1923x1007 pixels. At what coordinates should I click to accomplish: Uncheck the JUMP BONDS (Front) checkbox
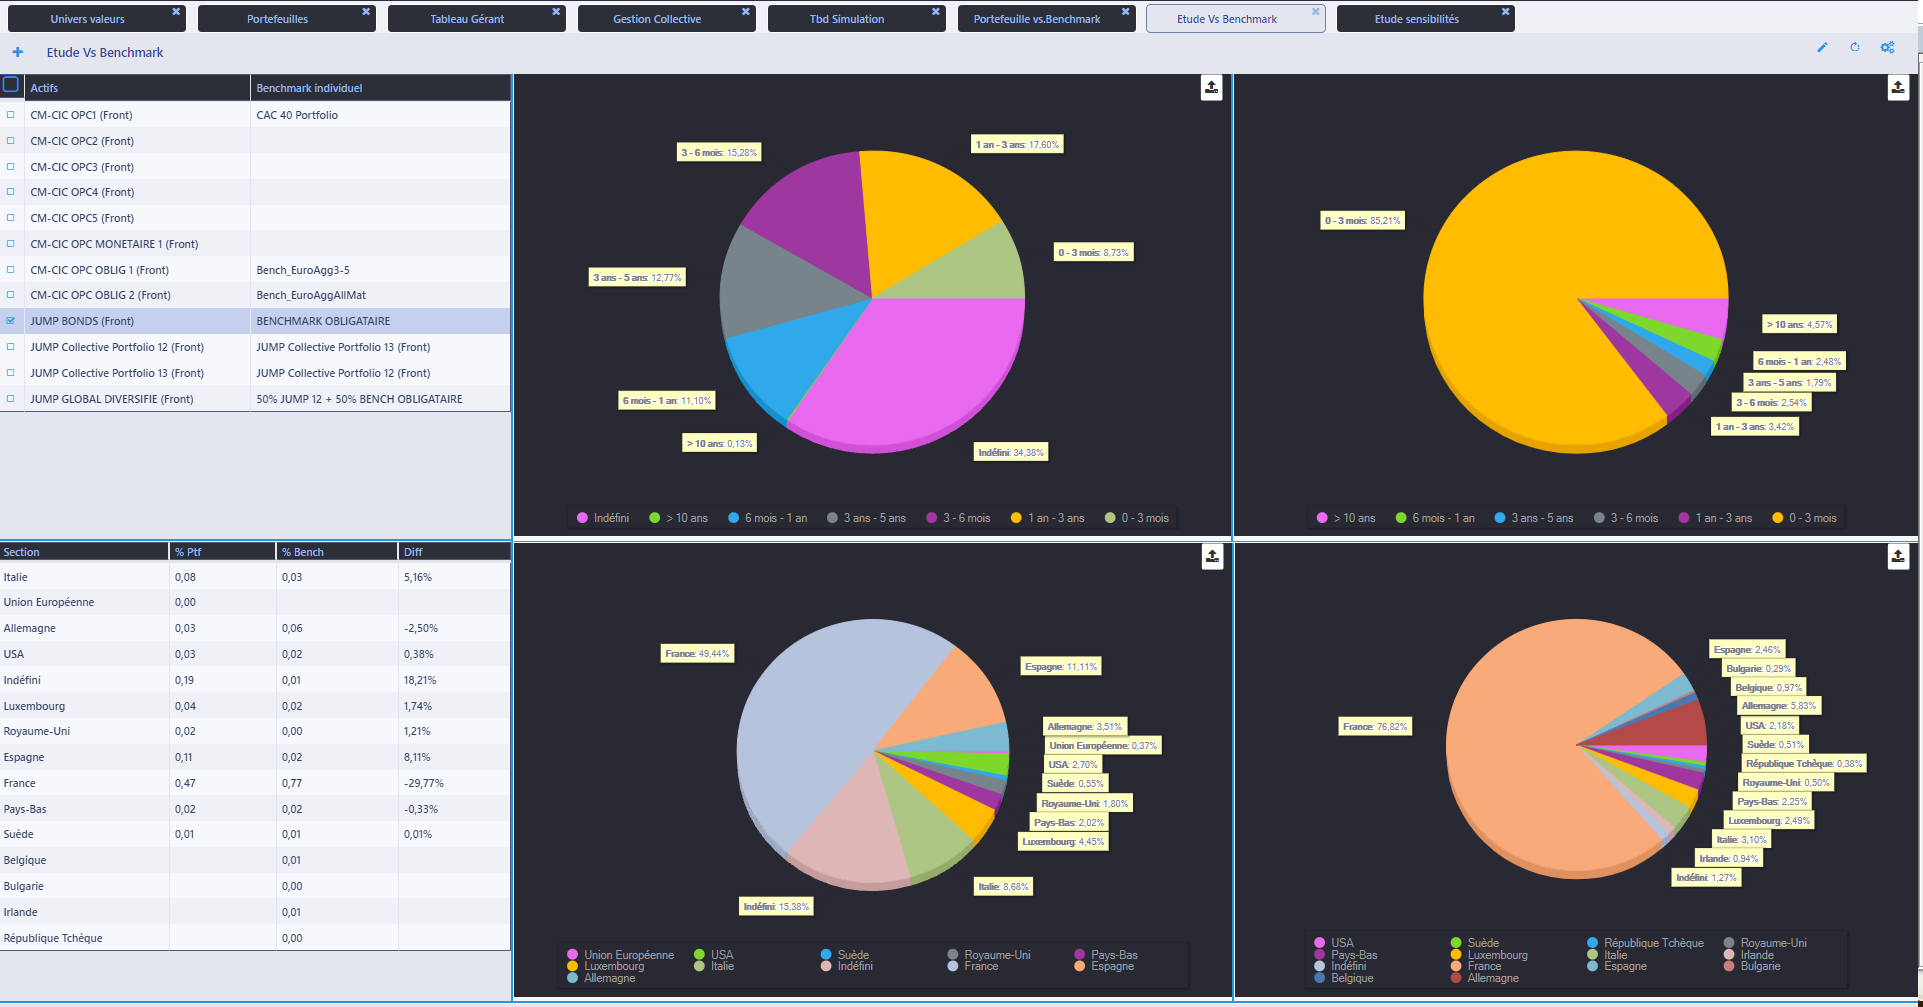coord(11,320)
